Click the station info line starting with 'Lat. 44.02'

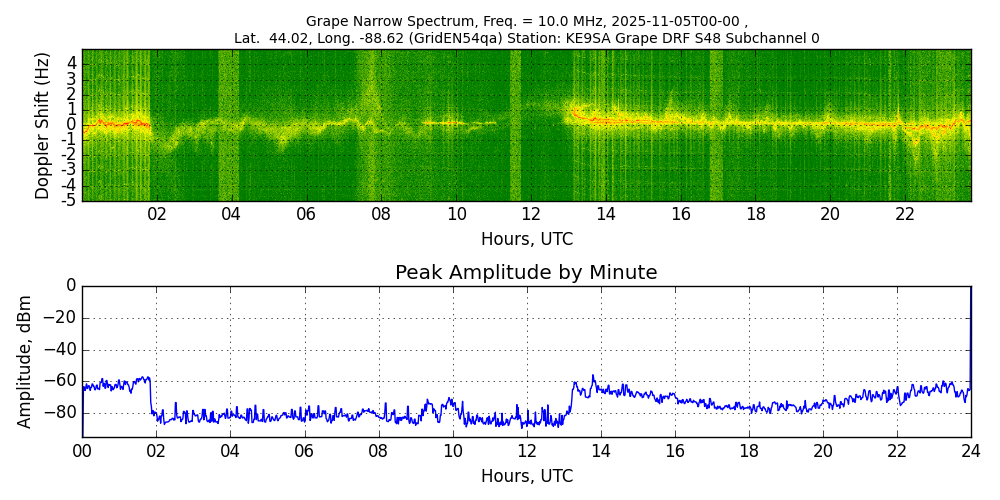click(x=526, y=38)
